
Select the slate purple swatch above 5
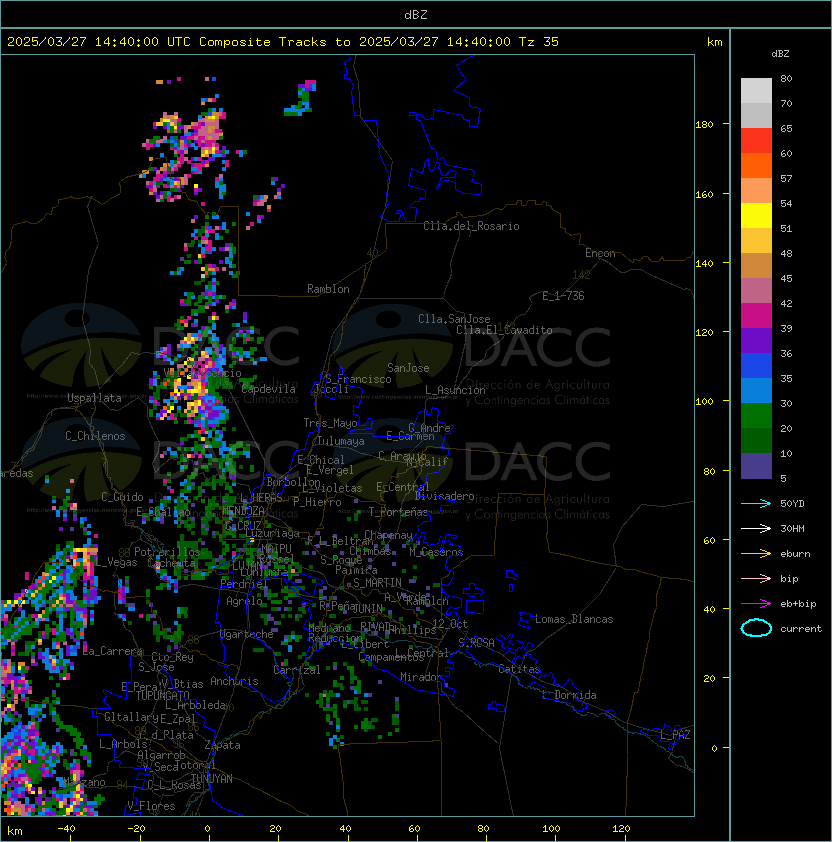pos(756,466)
